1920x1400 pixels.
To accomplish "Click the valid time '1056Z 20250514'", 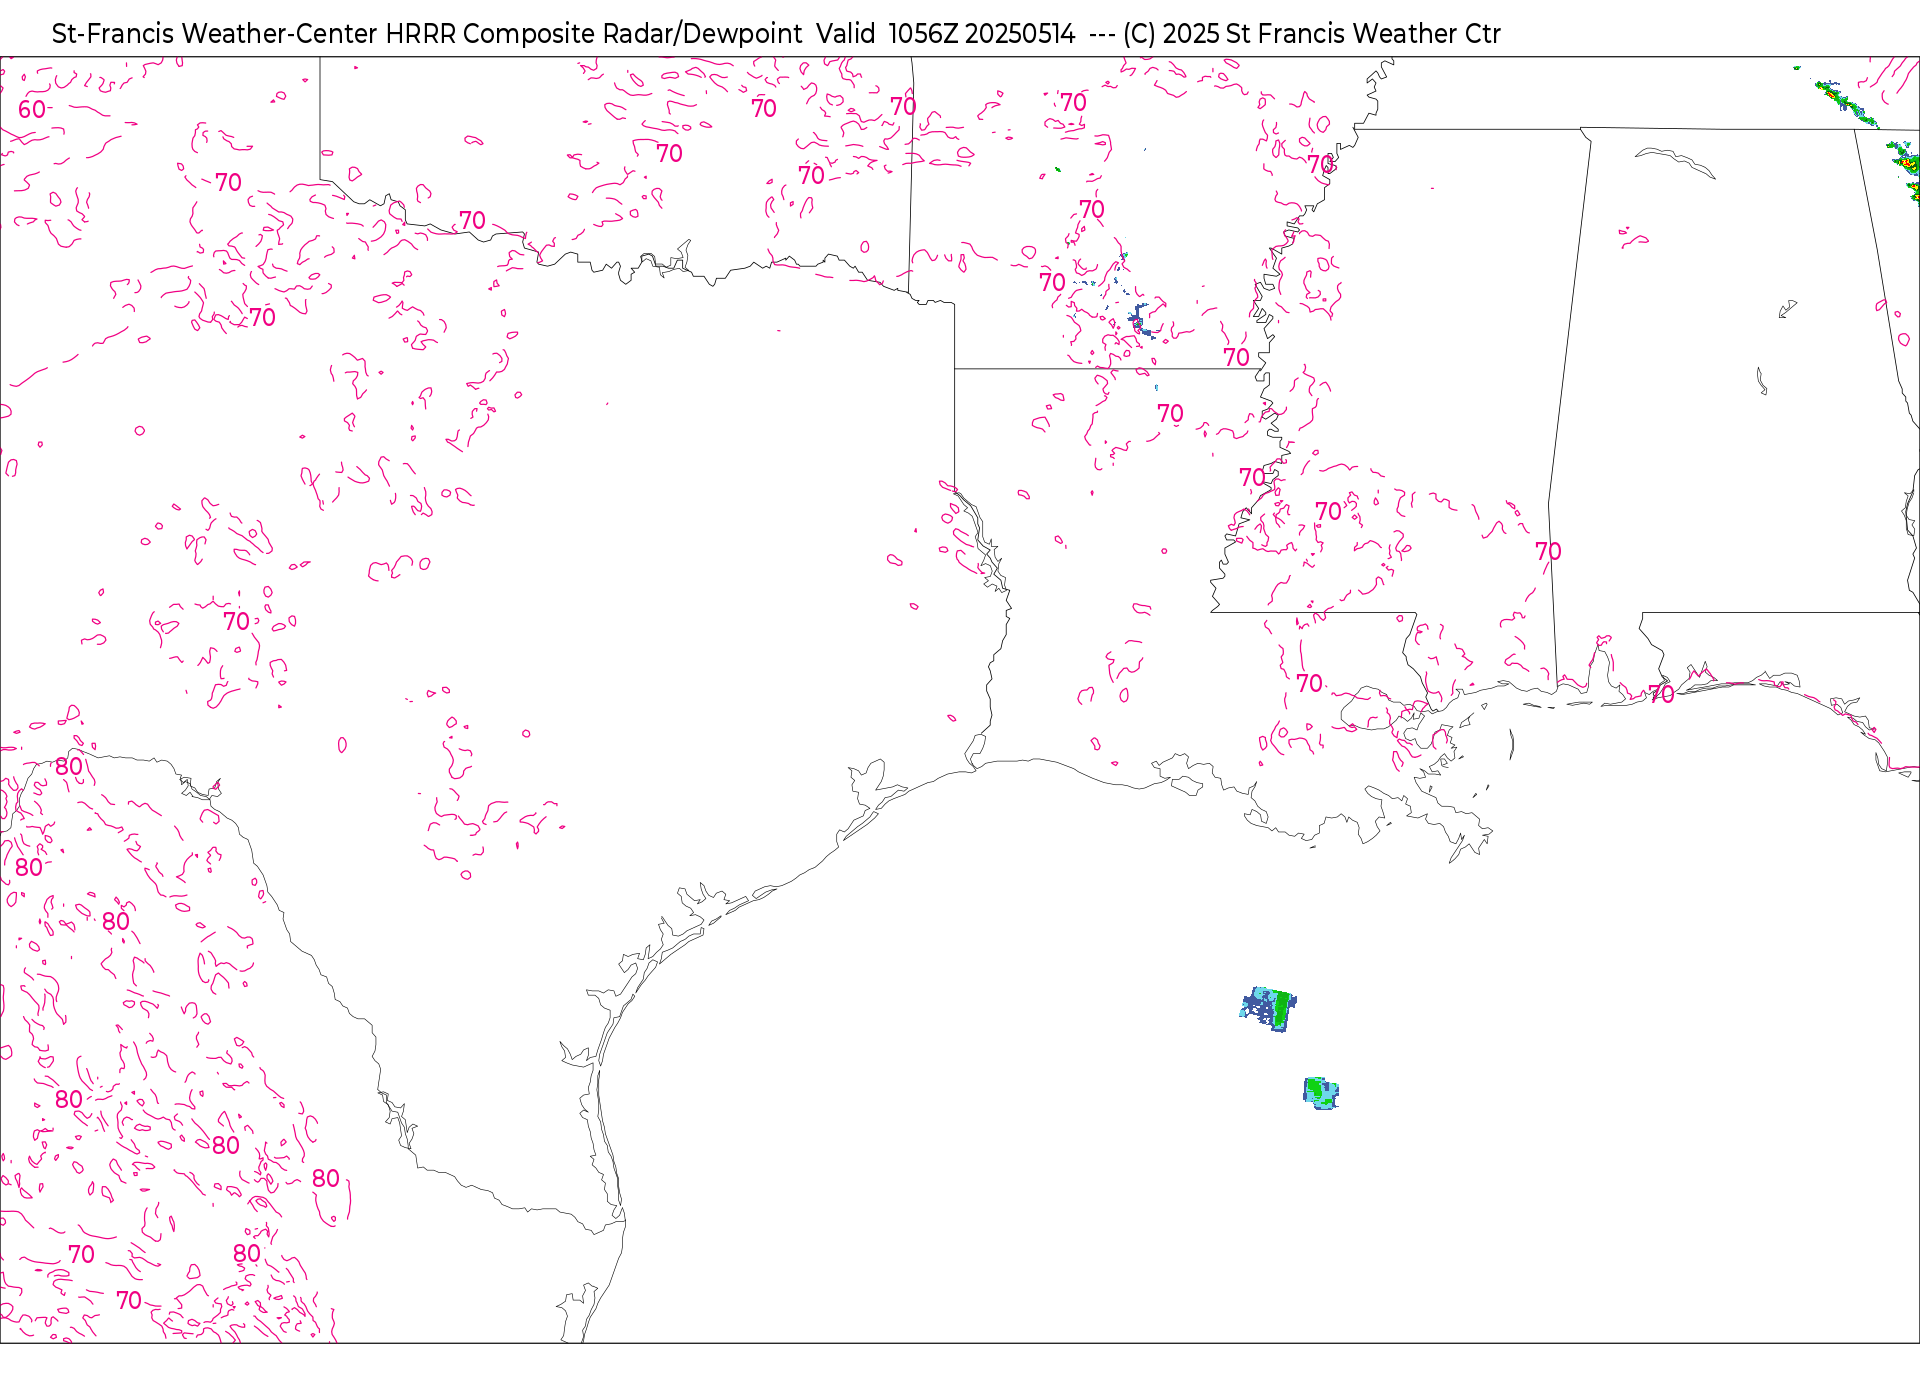I will [x=982, y=34].
